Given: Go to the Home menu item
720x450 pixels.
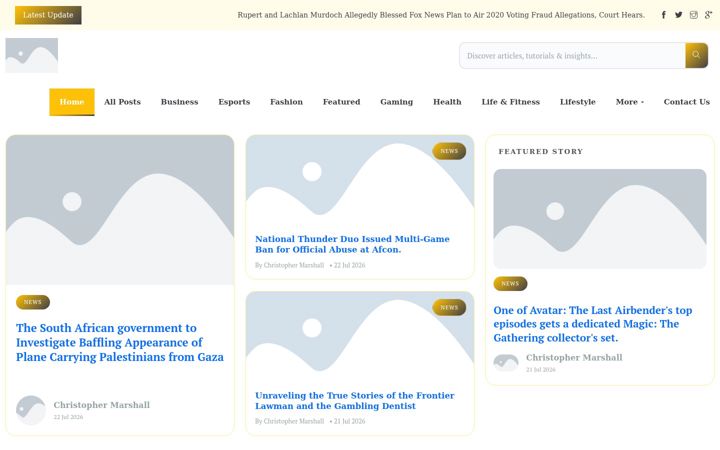Looking at the screenshot, I should point(72,102).
